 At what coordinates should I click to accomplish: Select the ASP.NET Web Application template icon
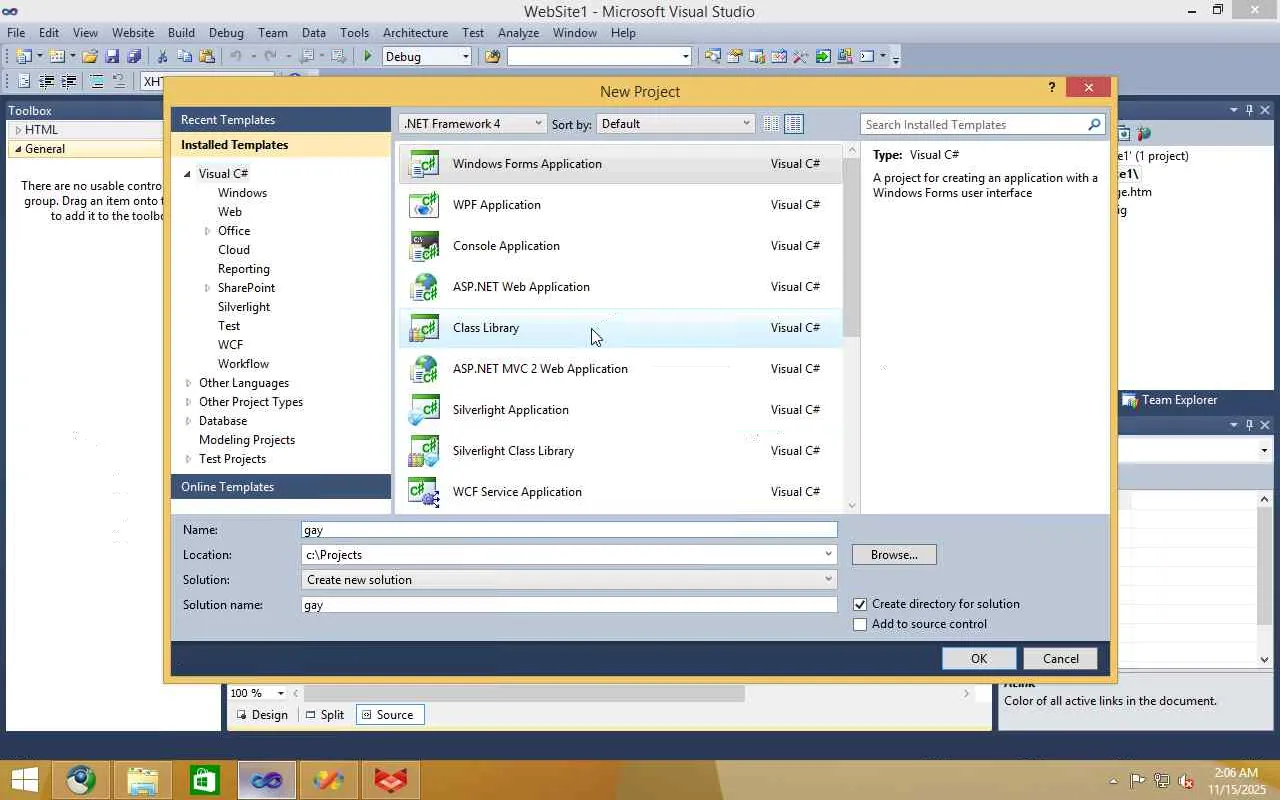(424, 287)
